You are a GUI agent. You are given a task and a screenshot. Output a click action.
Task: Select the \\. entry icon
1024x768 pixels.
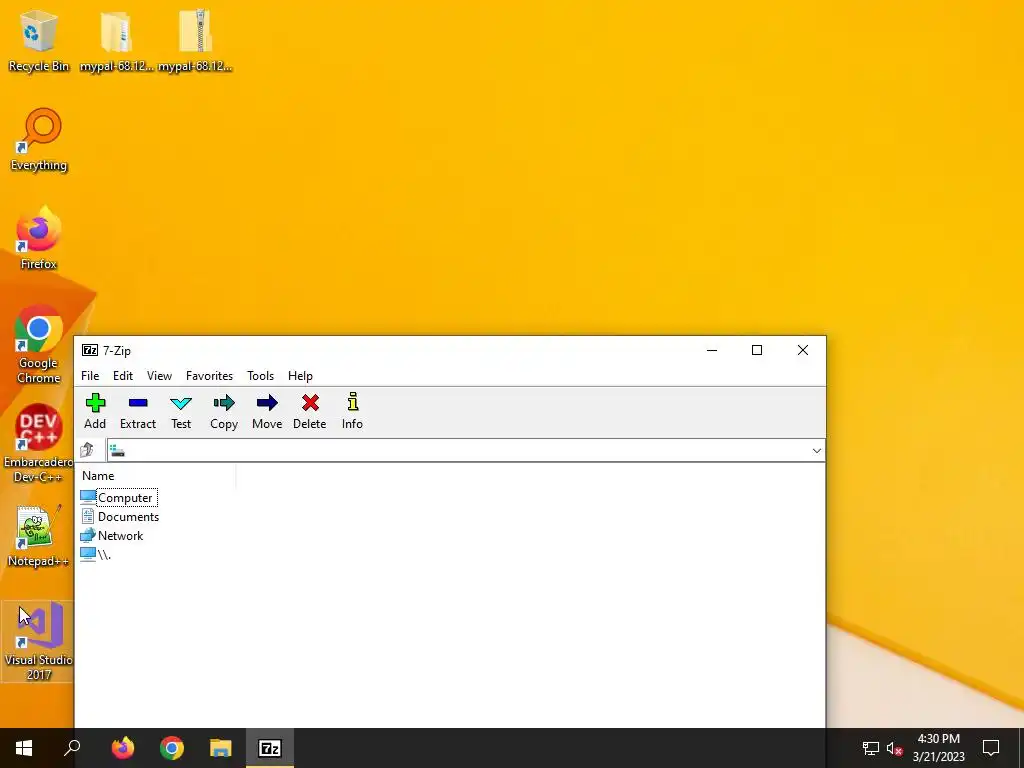tap(88, 554)
